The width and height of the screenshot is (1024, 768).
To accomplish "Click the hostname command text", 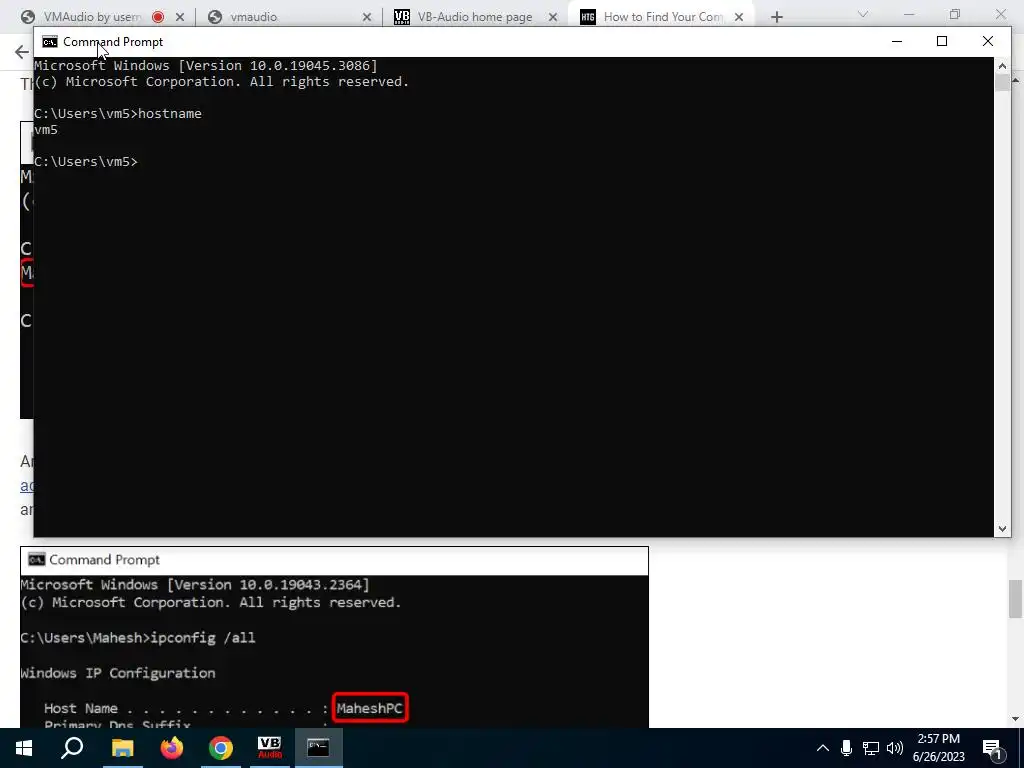I will (x=170, y=114).
